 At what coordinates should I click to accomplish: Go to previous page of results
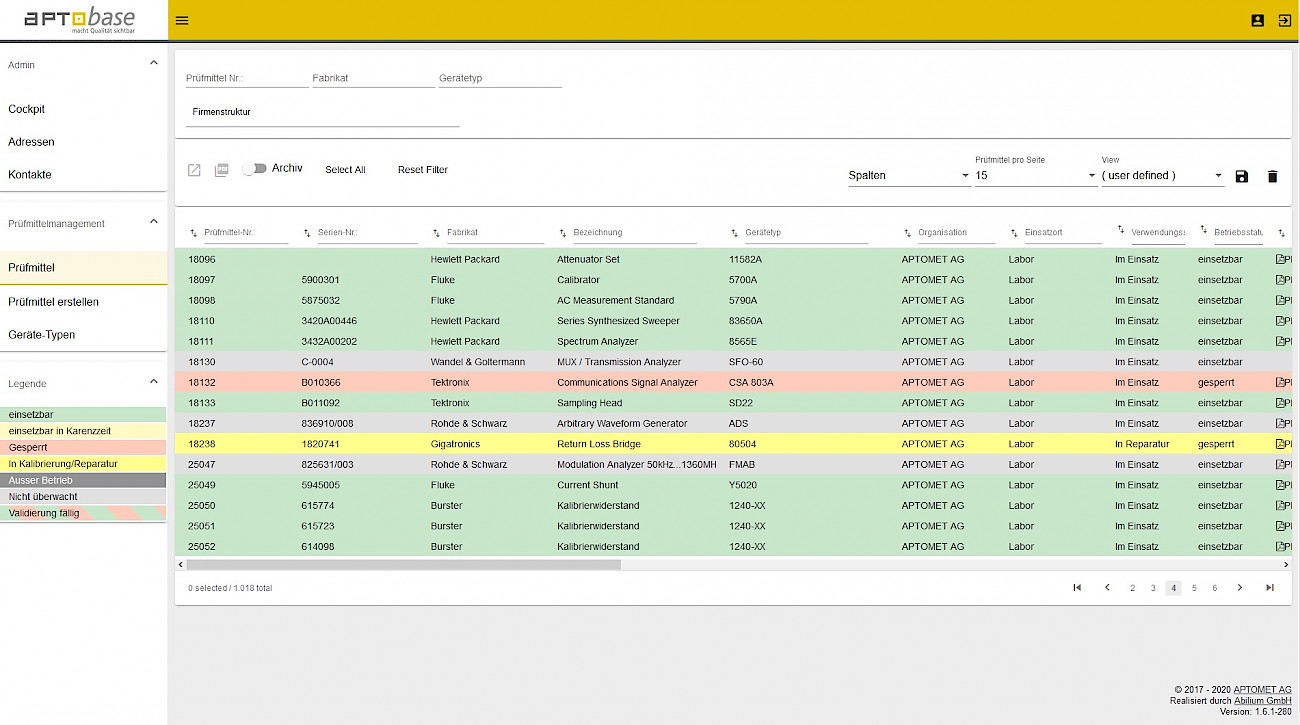(x=1107, y=588)
